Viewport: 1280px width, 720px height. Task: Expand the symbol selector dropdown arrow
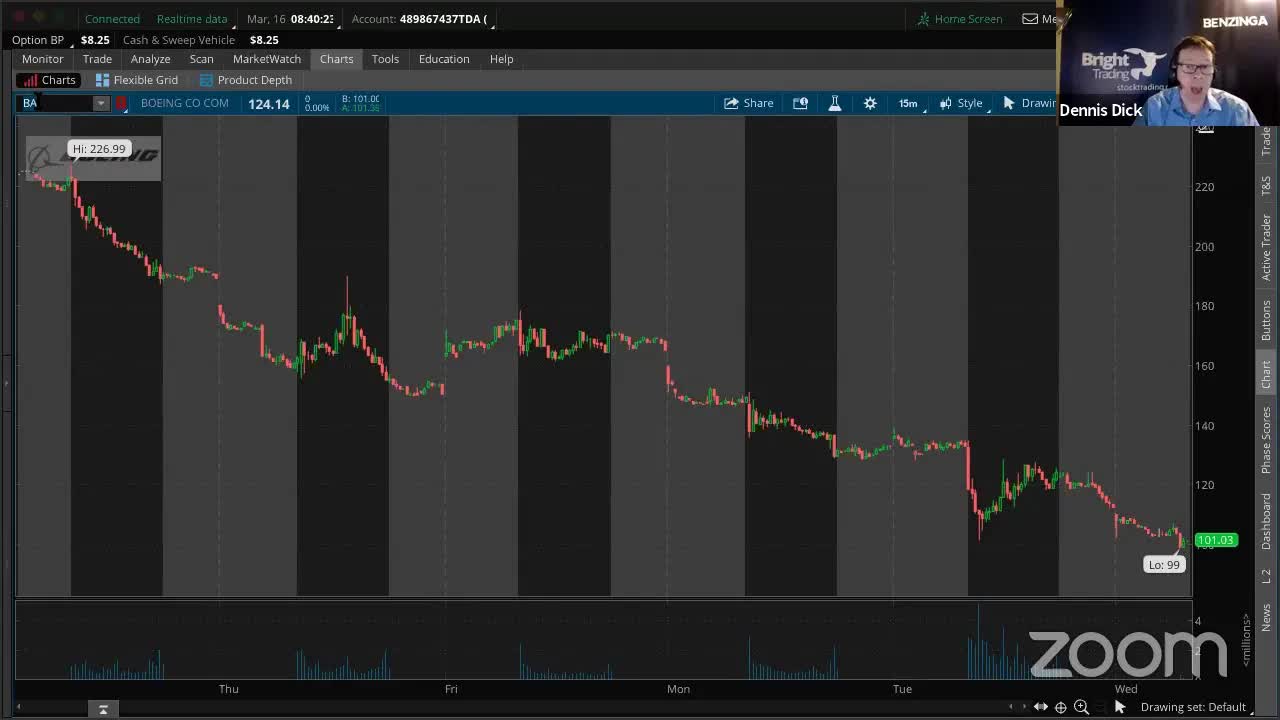(101, 103)
